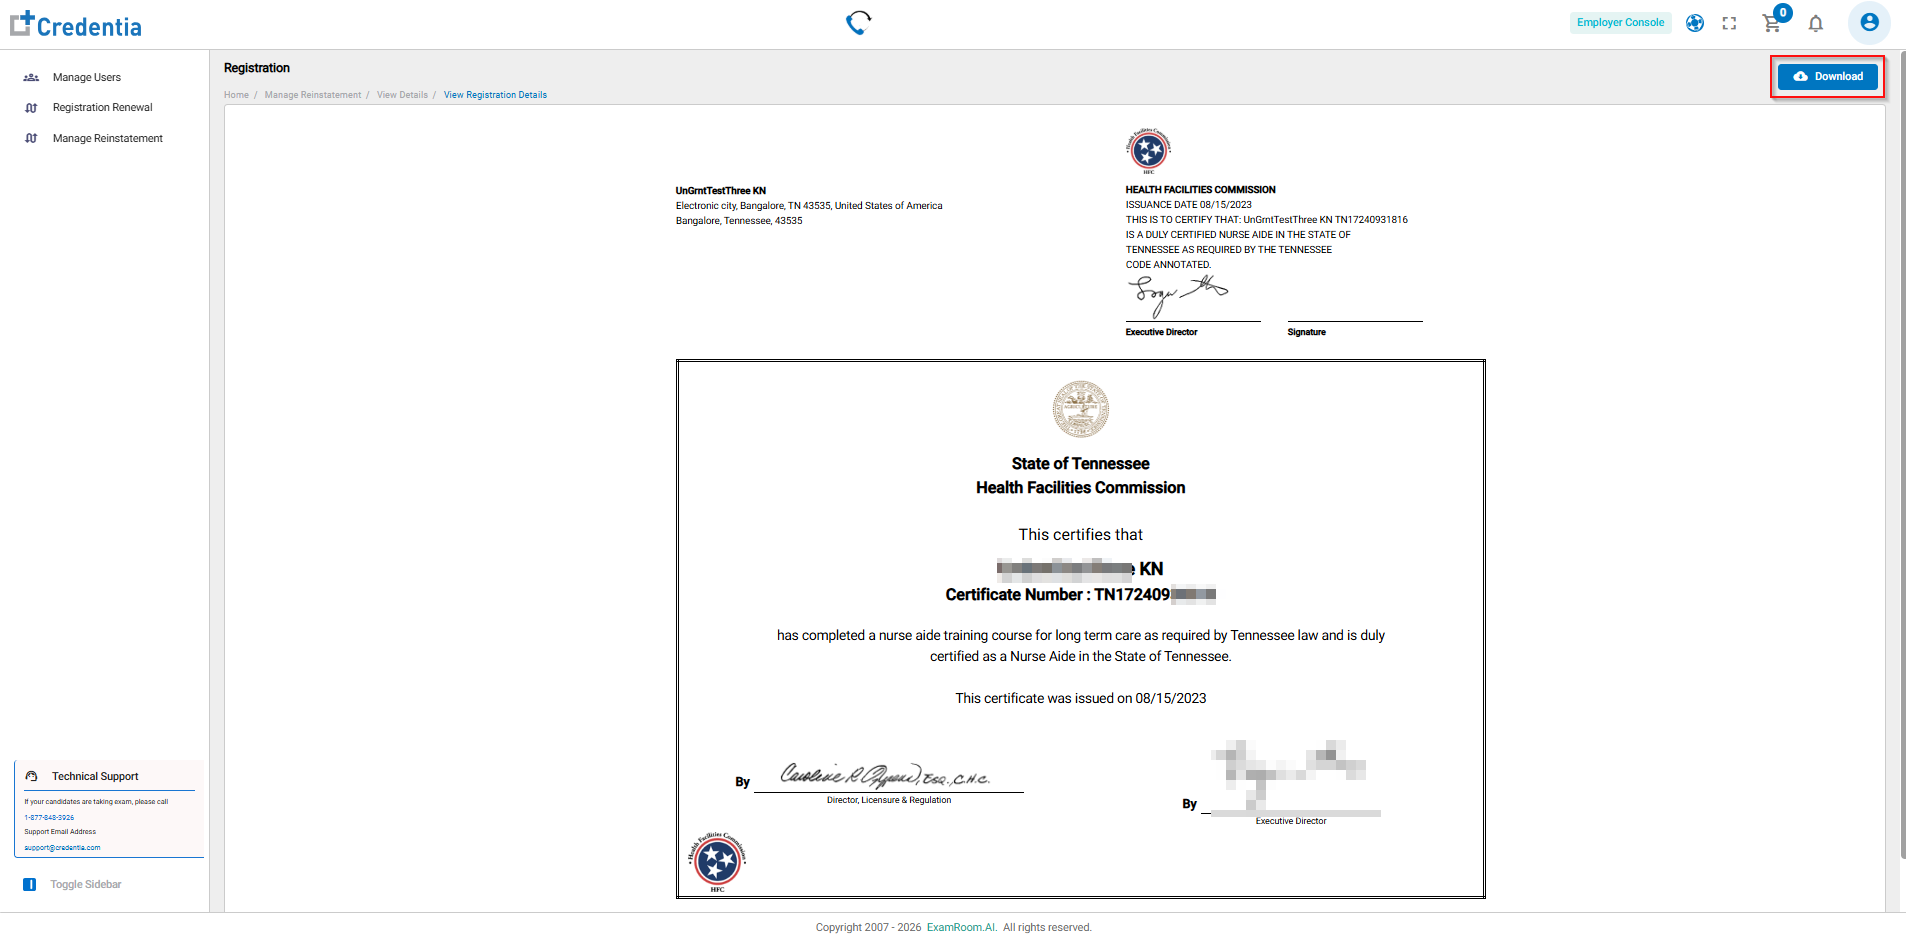Click support@credentia.com email link
This screenshot has width=1906, height=940.
pos(62,847)
